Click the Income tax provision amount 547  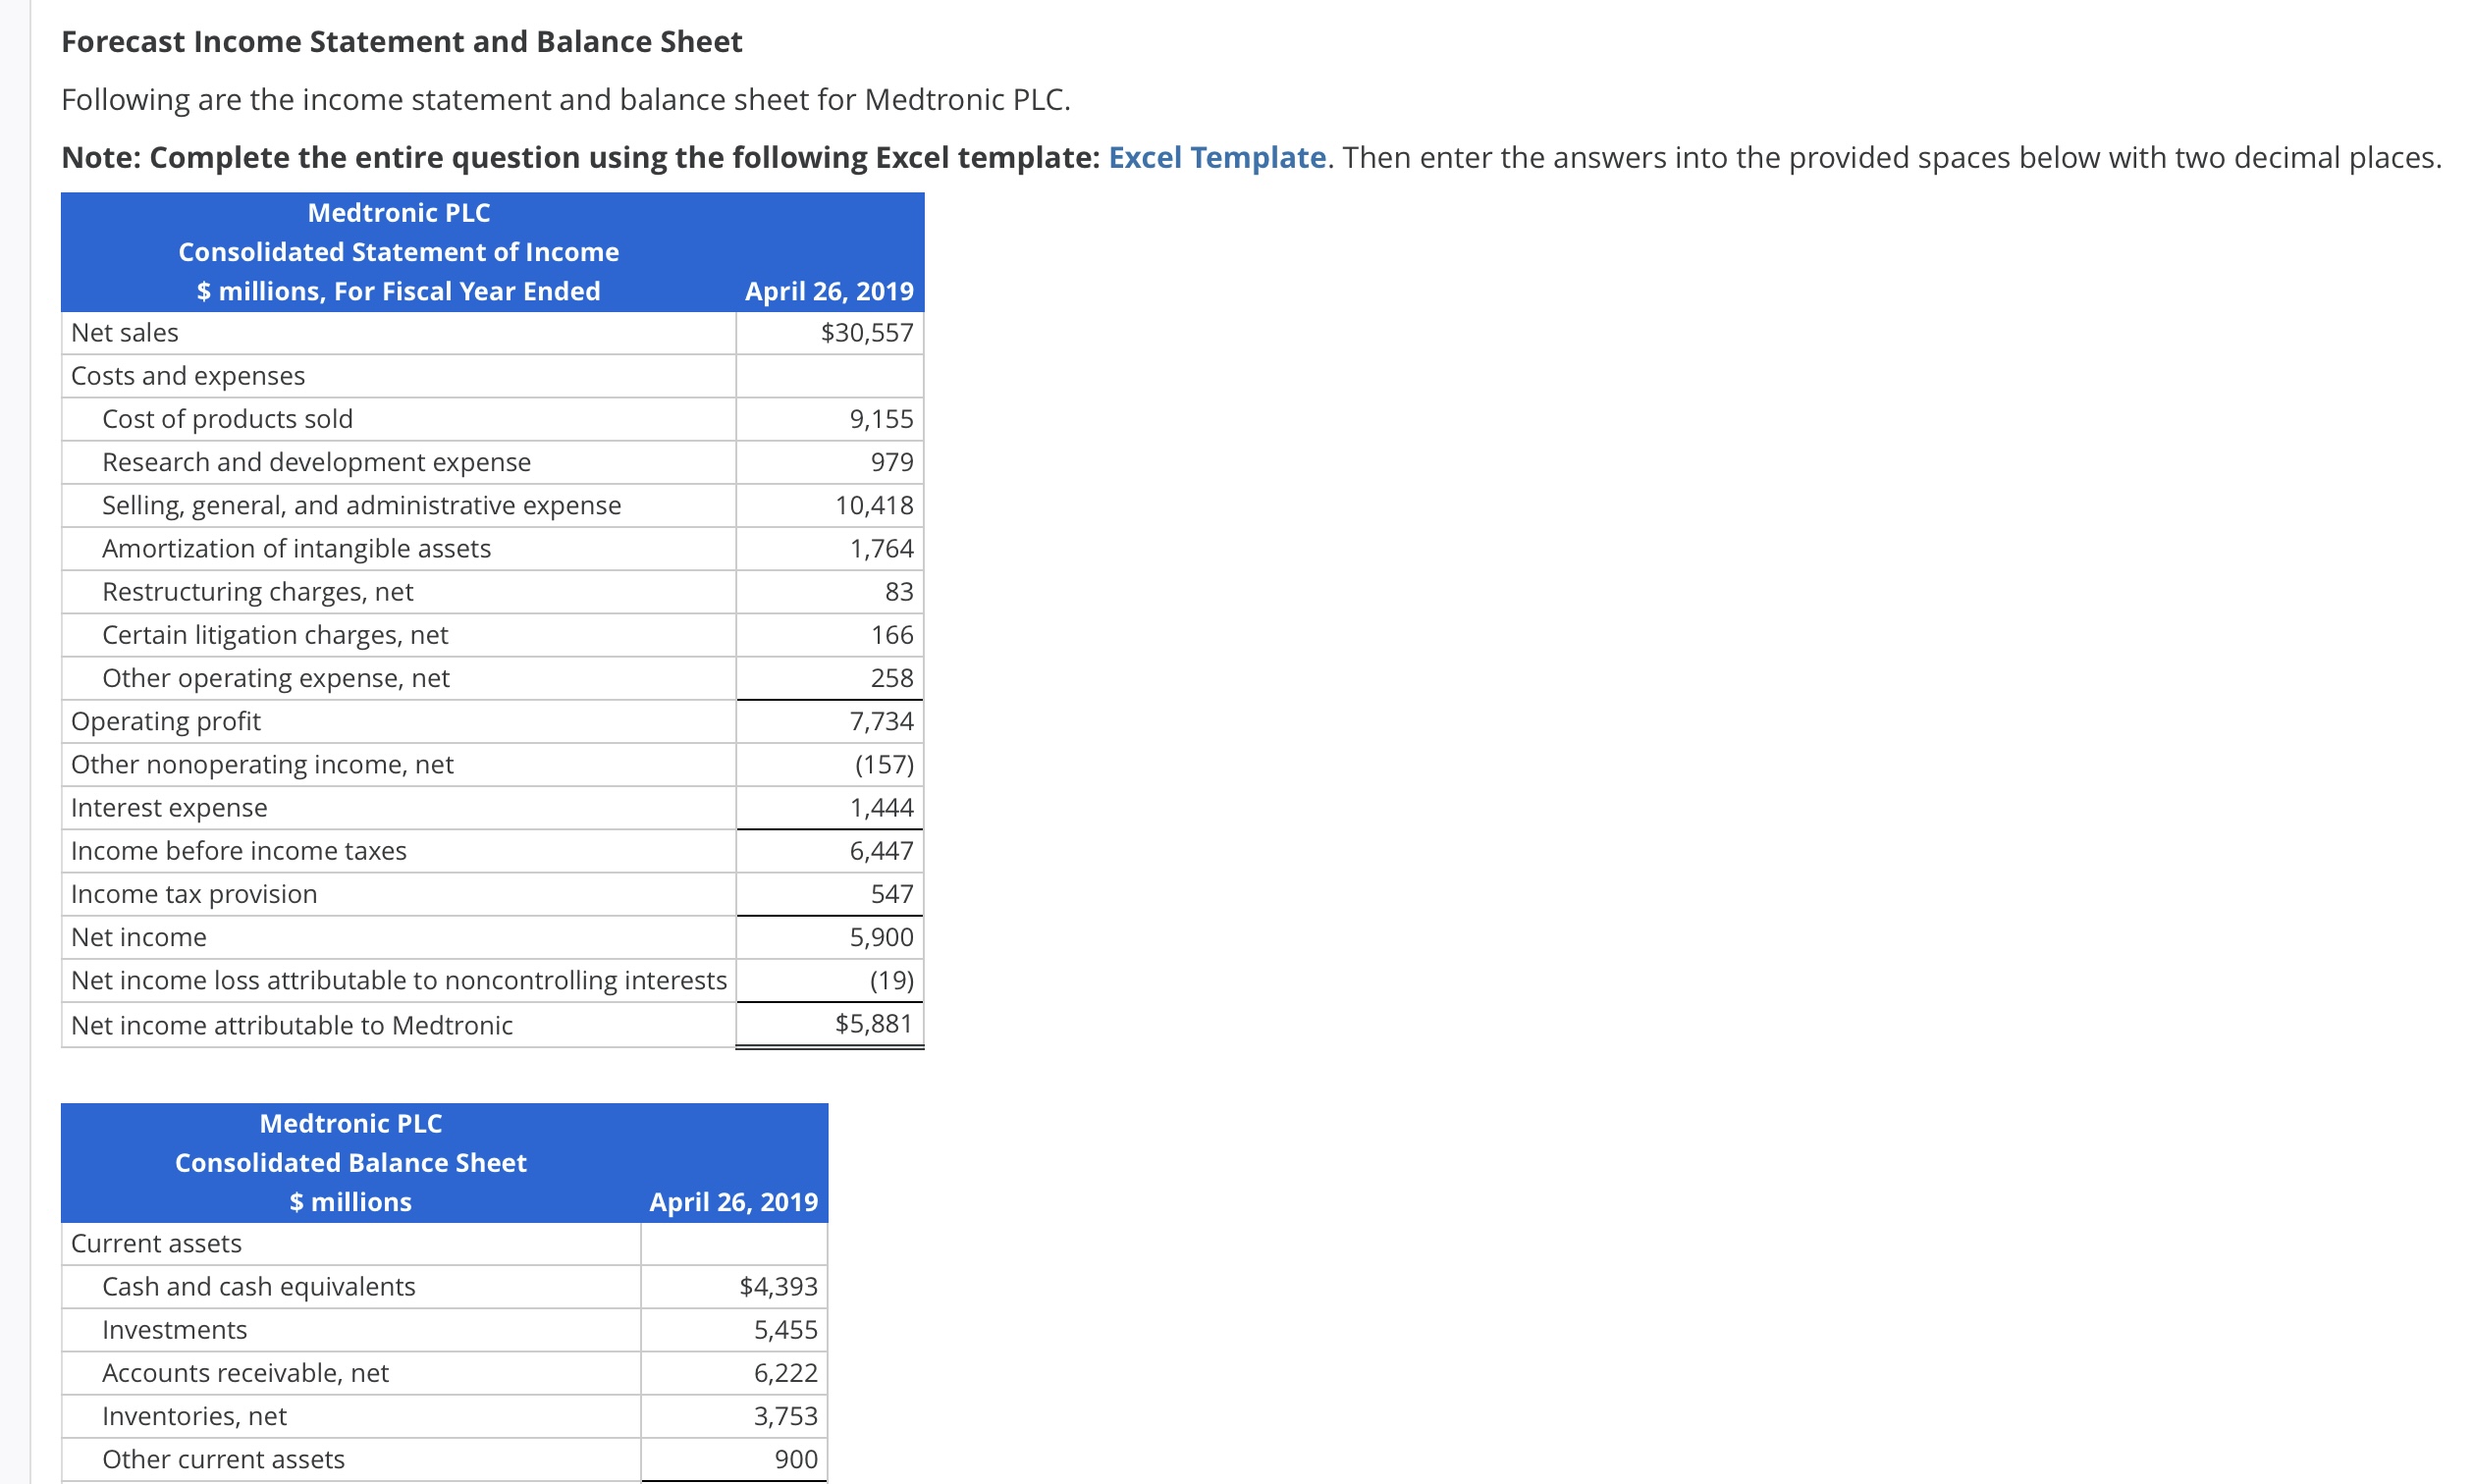(891, 894)
